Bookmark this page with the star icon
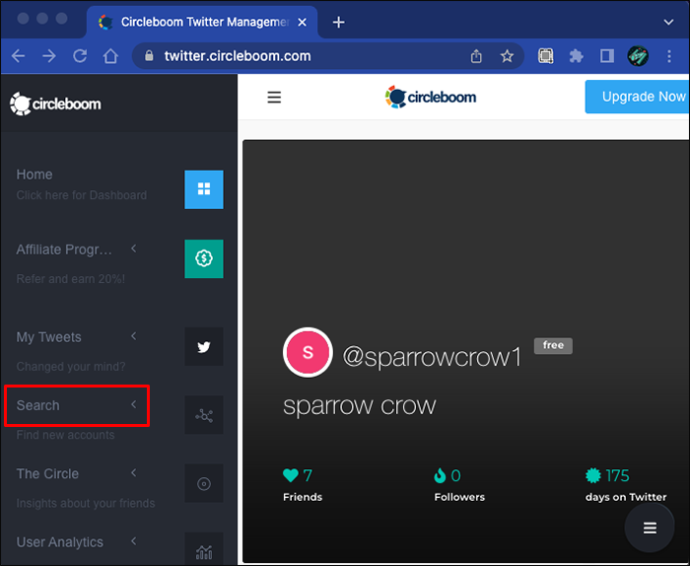The image size is (690, 566). point(507,56)
